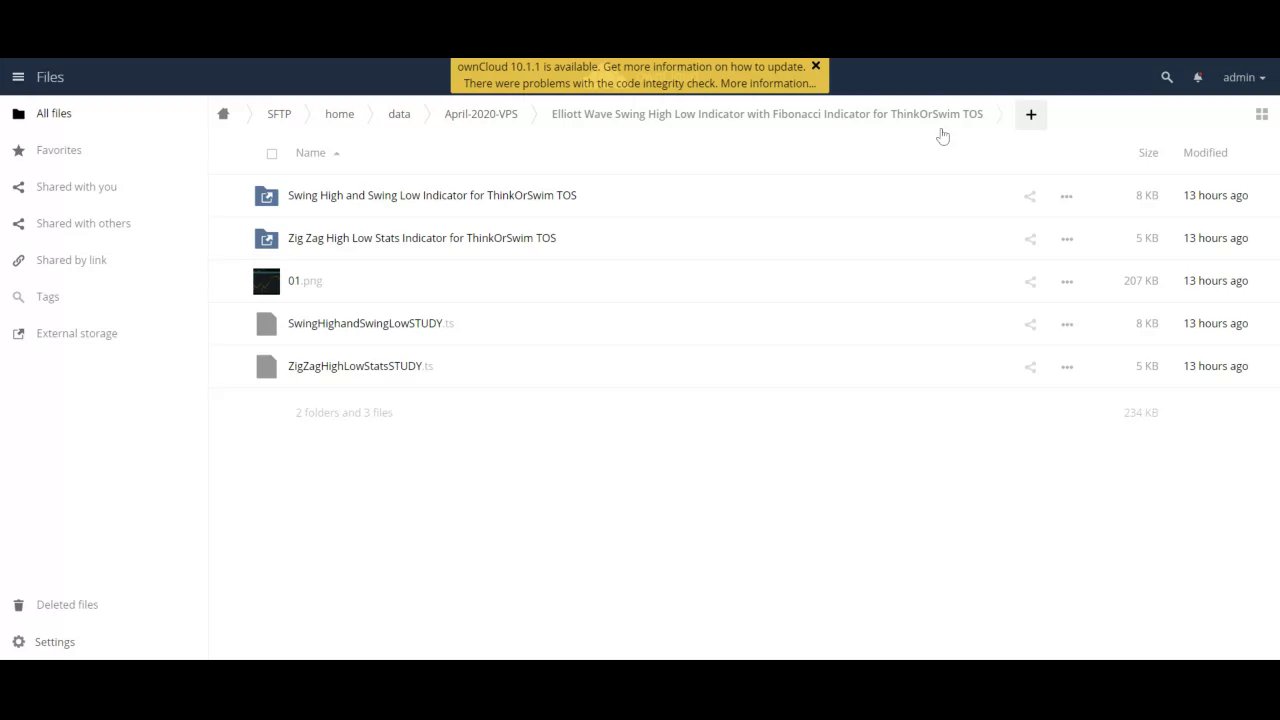The width and height of the screenshot is (1280, 720).
Task: Open Swing High and Swing Low folder icon
Action: coord(266,196)
